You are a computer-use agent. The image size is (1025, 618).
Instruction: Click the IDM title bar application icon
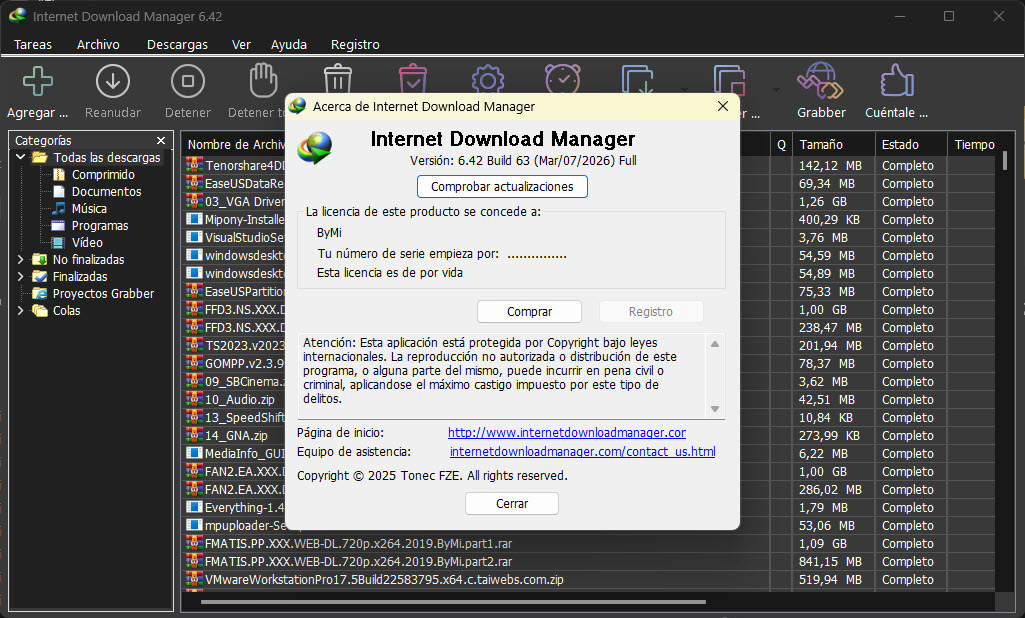18,16
